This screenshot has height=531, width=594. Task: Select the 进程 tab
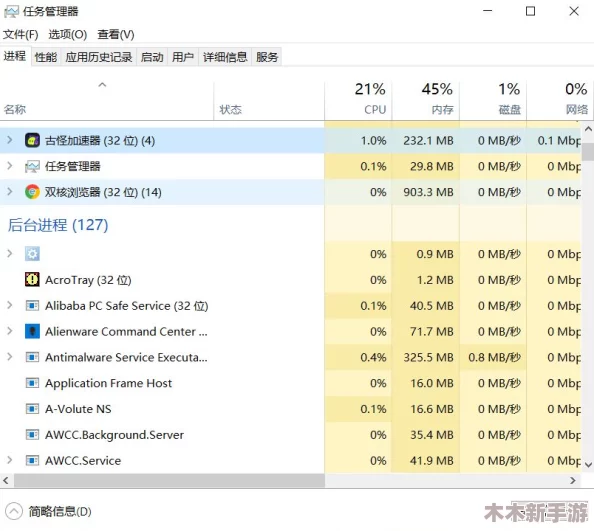(15, 56)
